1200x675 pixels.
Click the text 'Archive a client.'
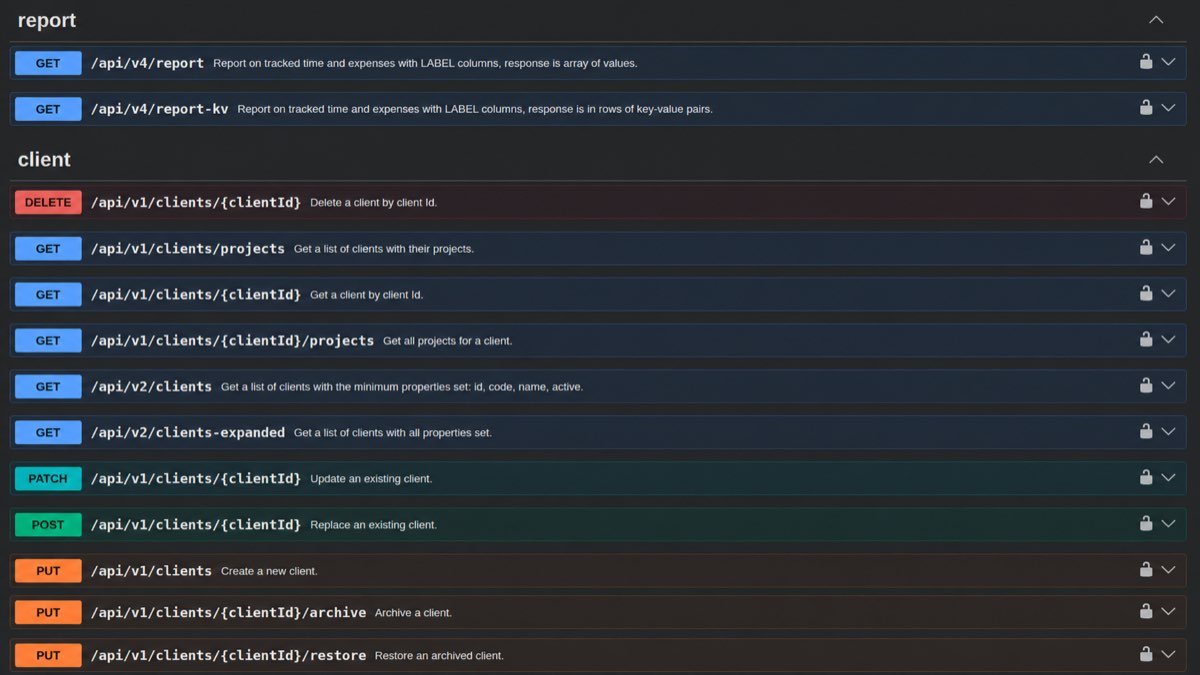point(413,613)
